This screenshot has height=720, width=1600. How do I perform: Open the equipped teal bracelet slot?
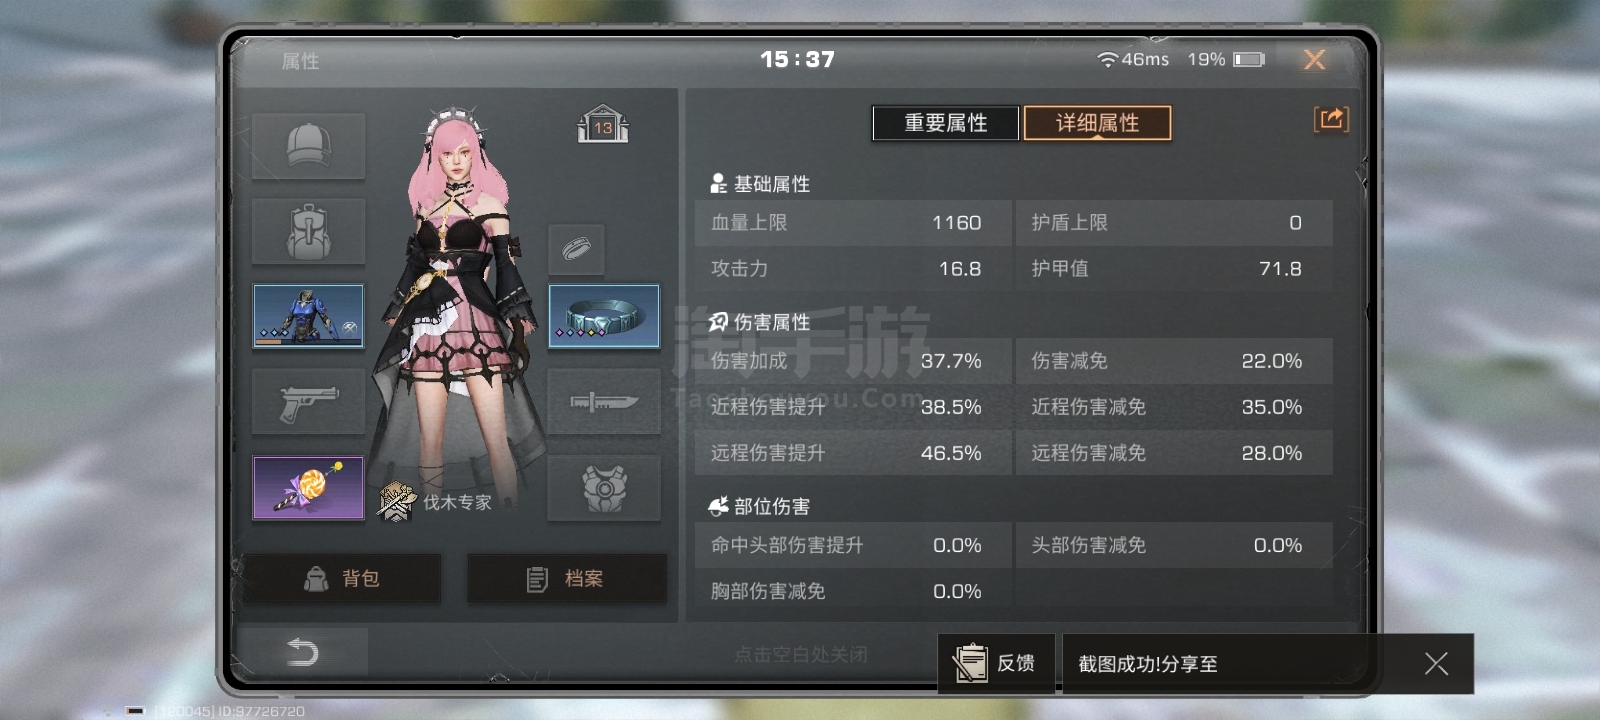pyautogui.click(x=604, y=316)
